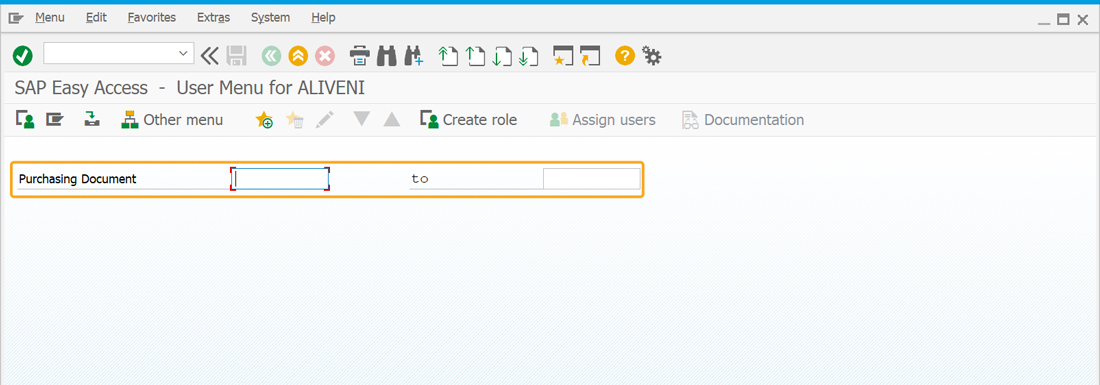Click the red Cancel icon
1100x385 pixels.
[325, 55]
